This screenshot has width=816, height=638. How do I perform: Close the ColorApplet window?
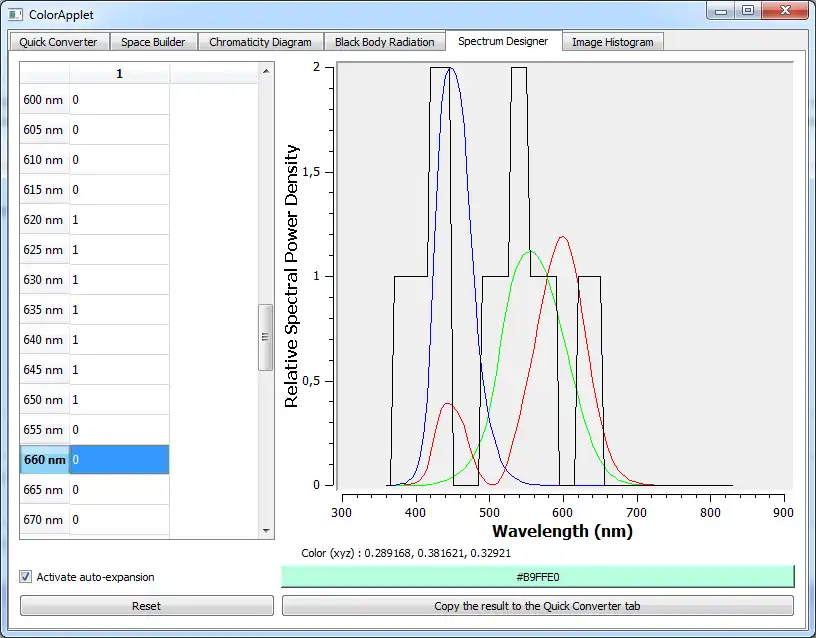tap(785, 11)
